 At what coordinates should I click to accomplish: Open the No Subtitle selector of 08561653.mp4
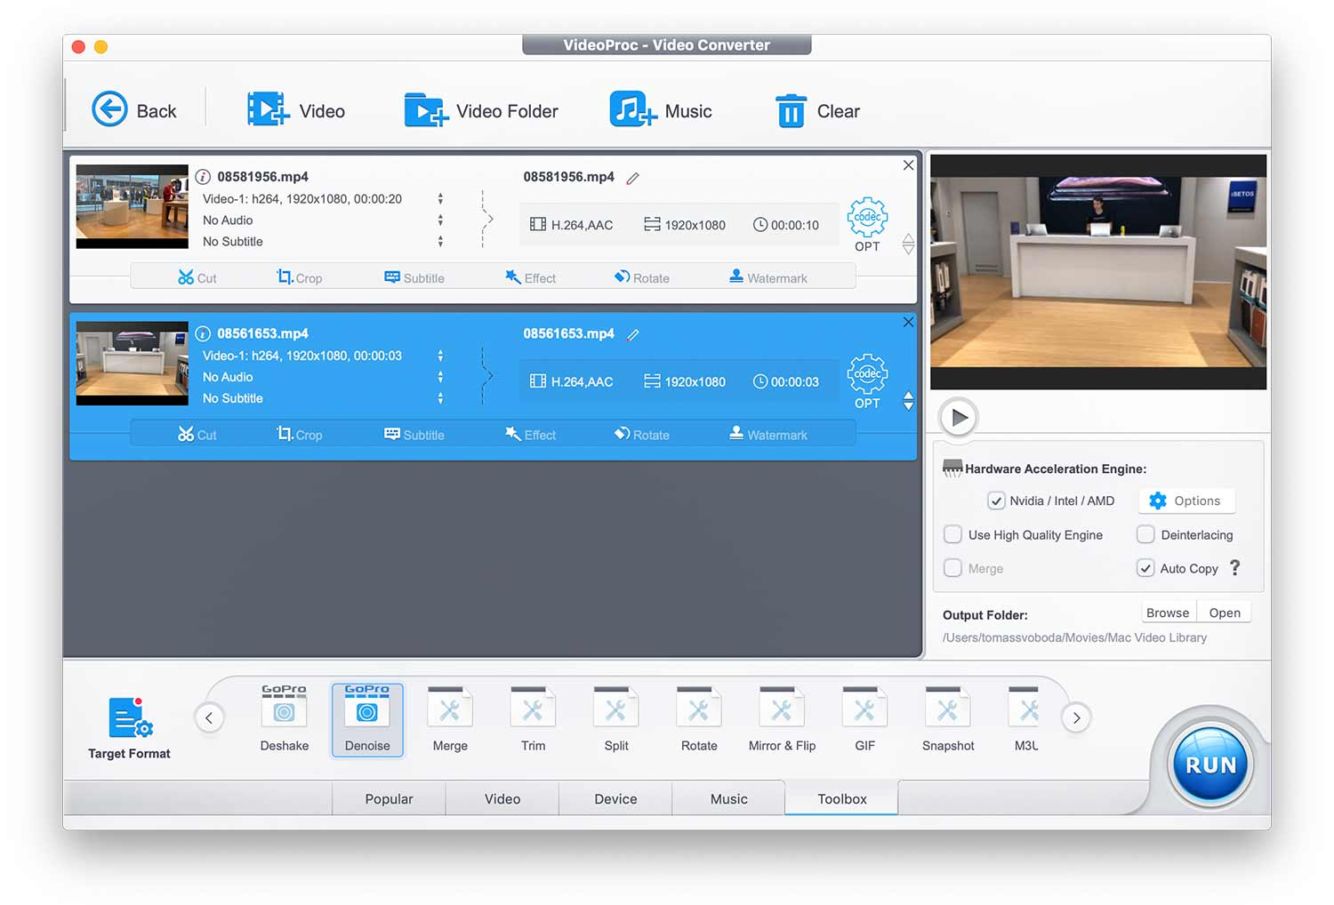pyautogui.click(x=440, y=398)
